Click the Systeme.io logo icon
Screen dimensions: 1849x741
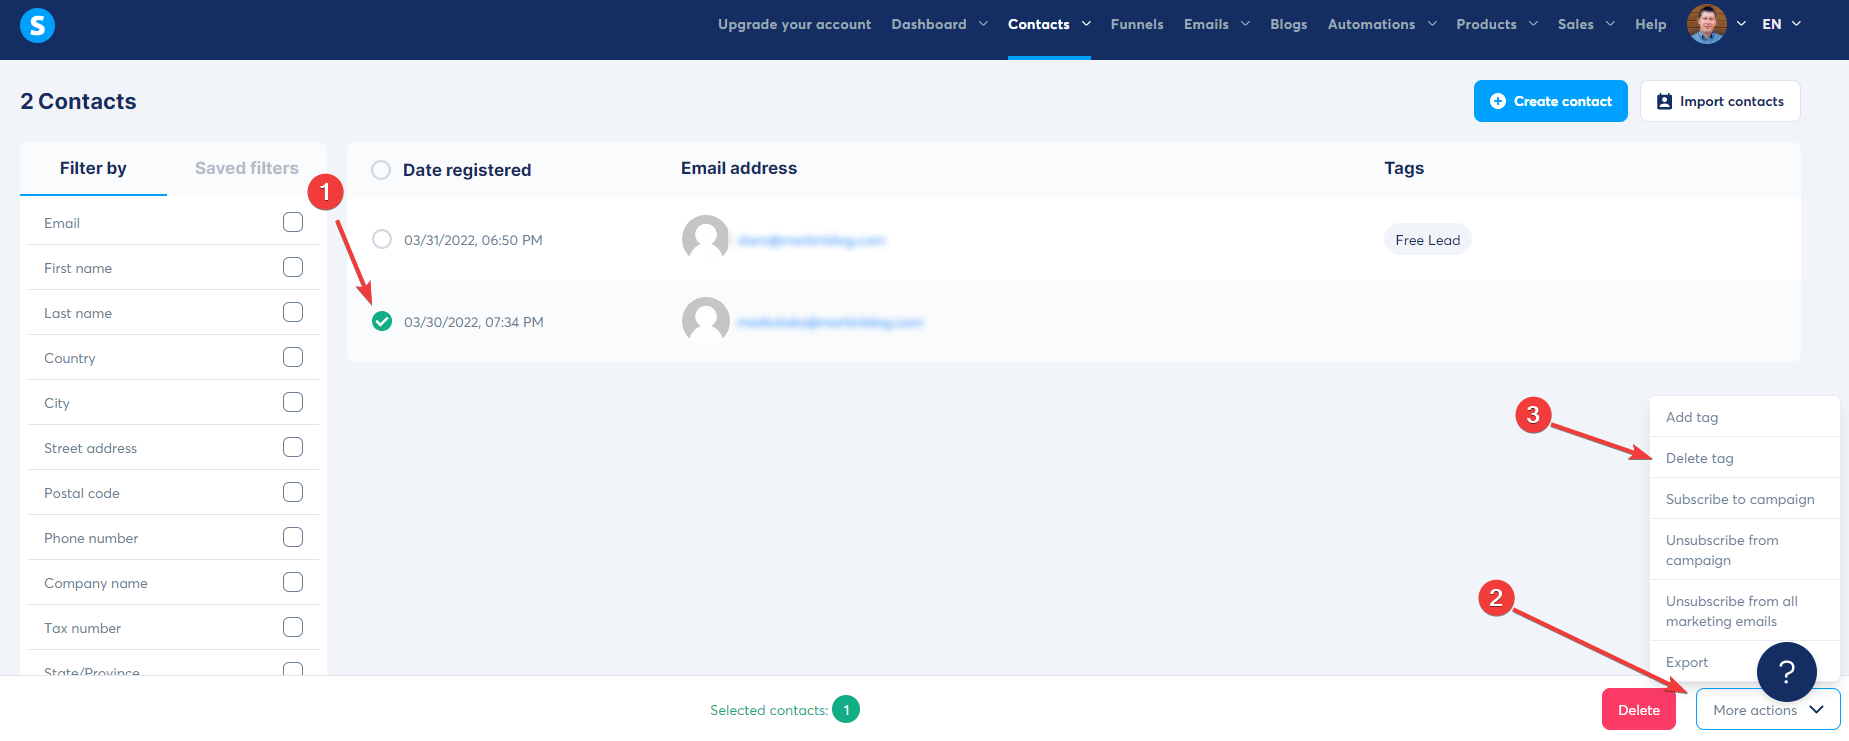37,25
